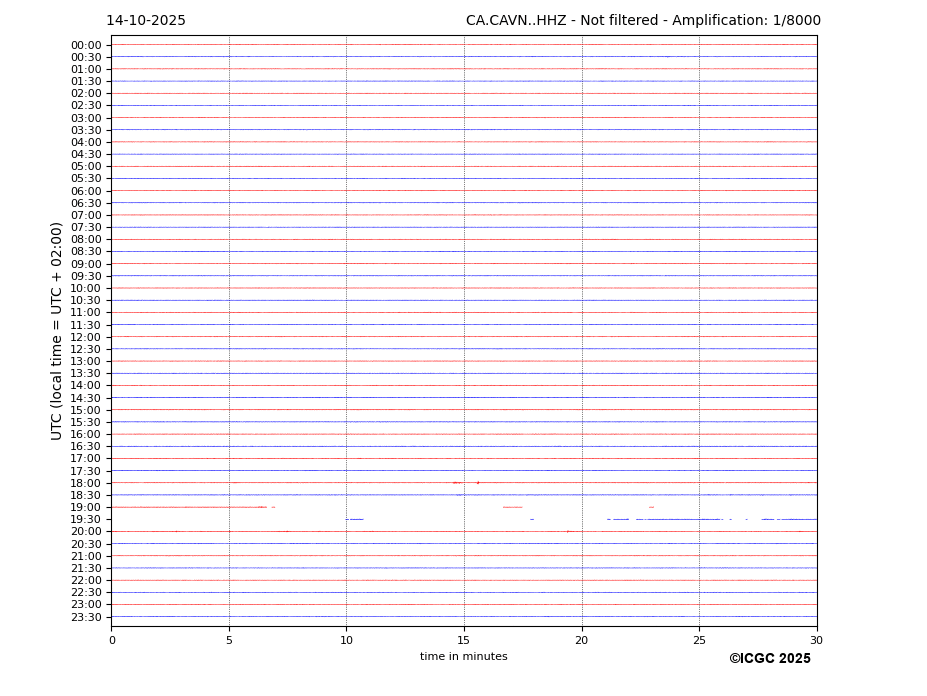Click the x-axis tick label 30
This screenshot has height=696, width=927.
click(x=816, y=641)
